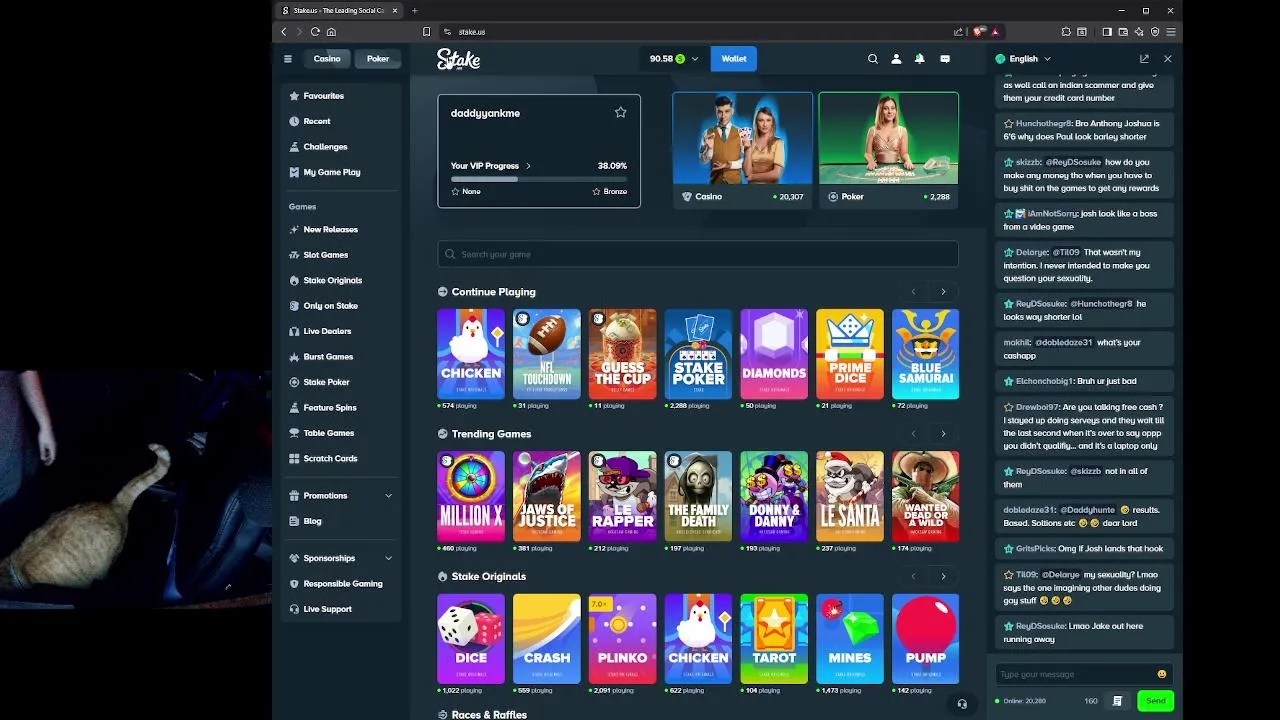
Task: Switch to the Poker tab
Action: click(378, 59)
